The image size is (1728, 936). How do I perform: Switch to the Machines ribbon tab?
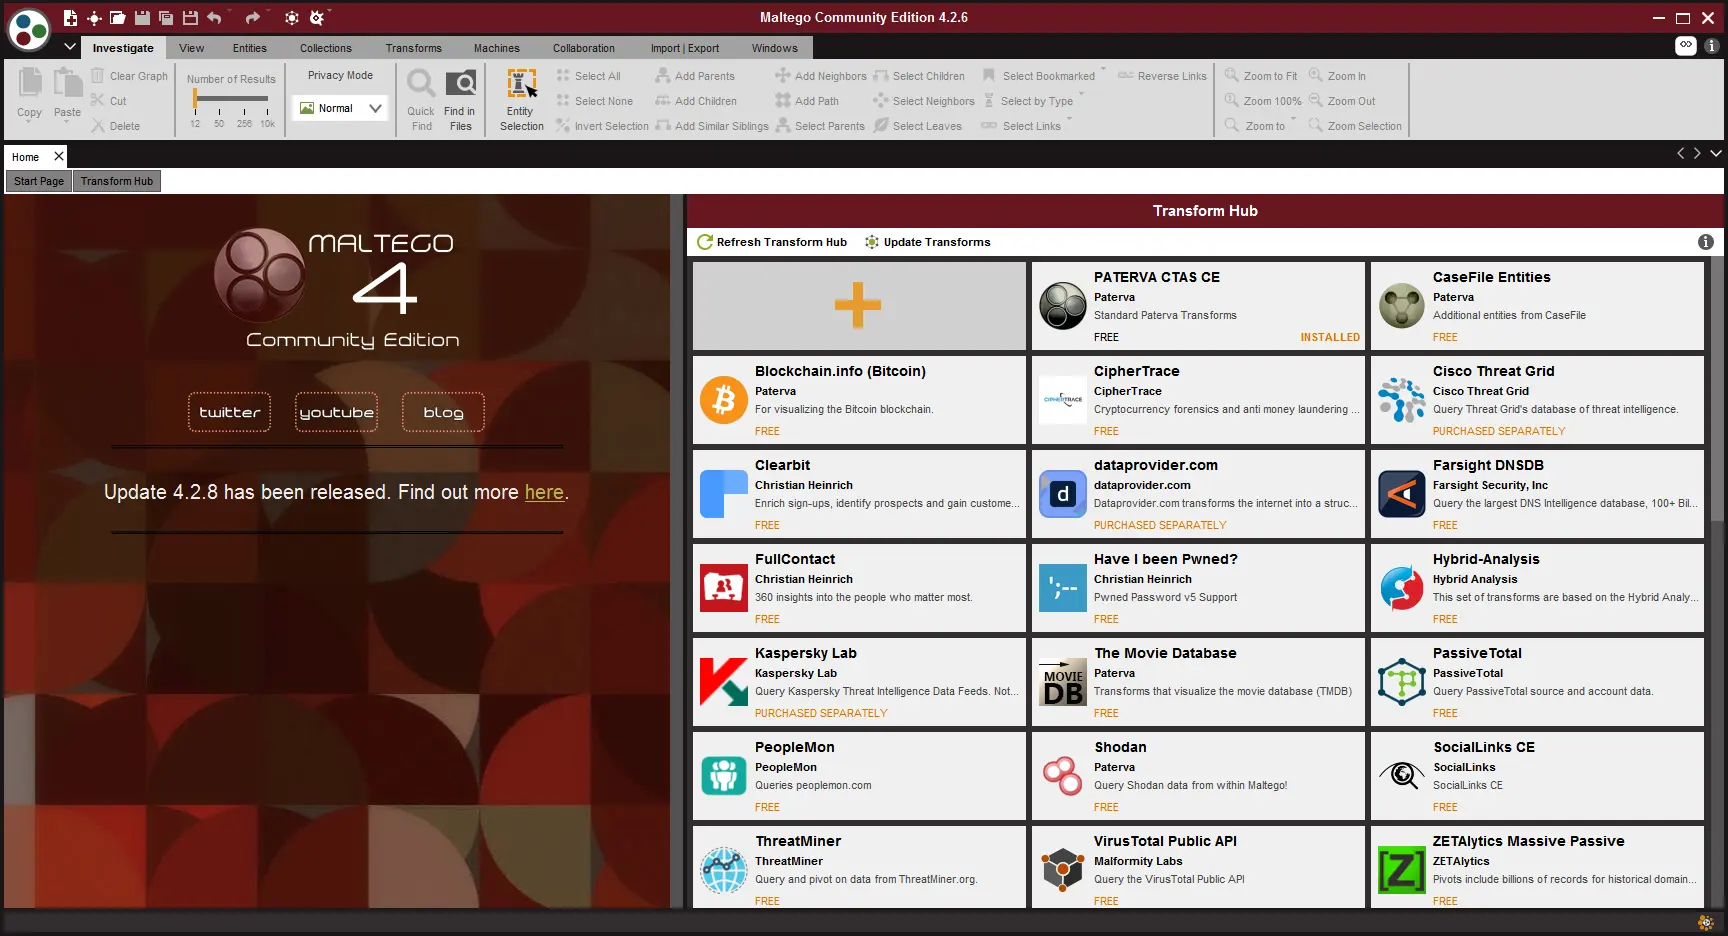pyautogui.click(x=497, y=48)
